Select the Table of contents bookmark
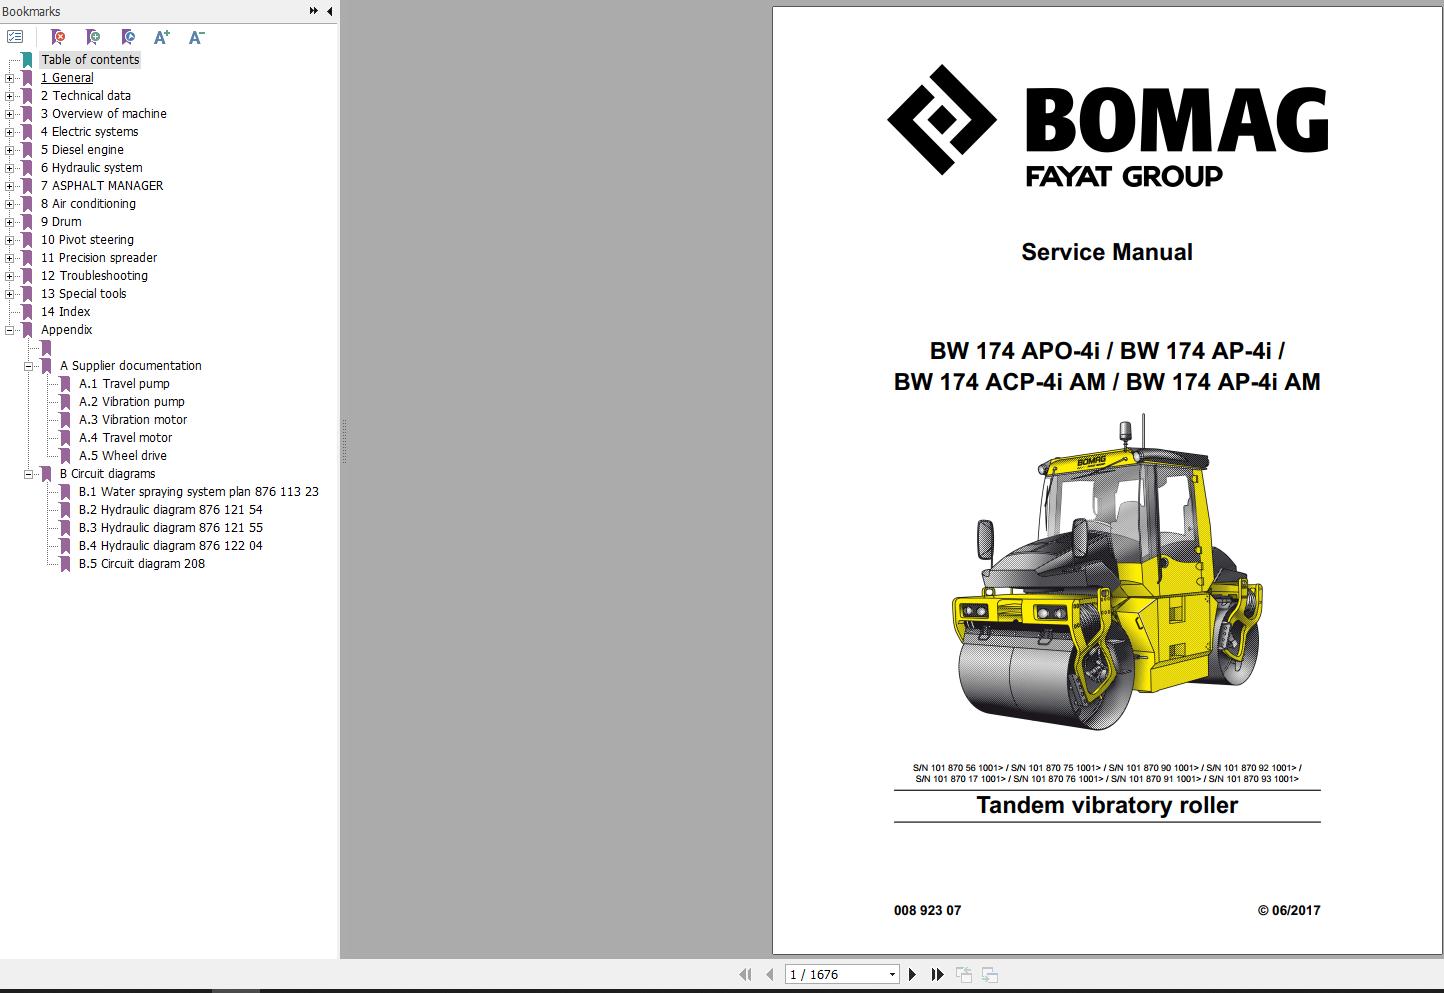 pos(90,60)
